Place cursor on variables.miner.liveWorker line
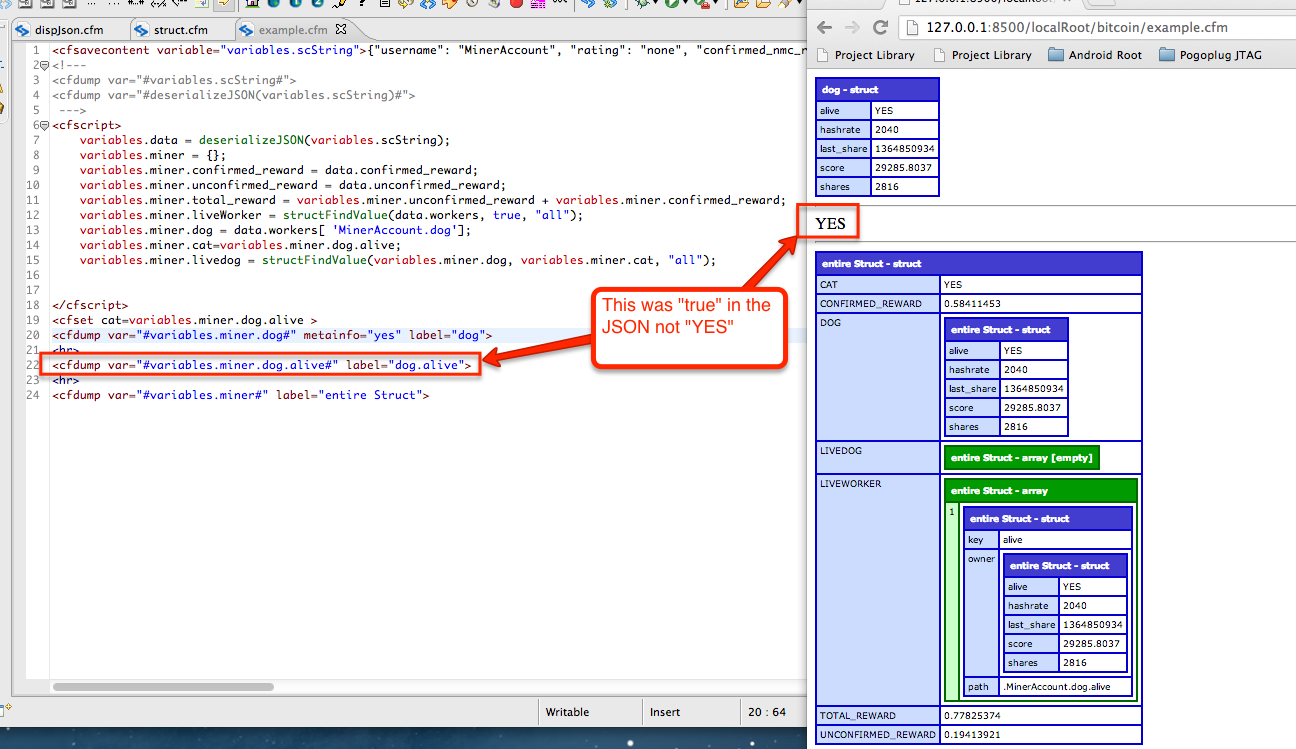 [331, 215]
